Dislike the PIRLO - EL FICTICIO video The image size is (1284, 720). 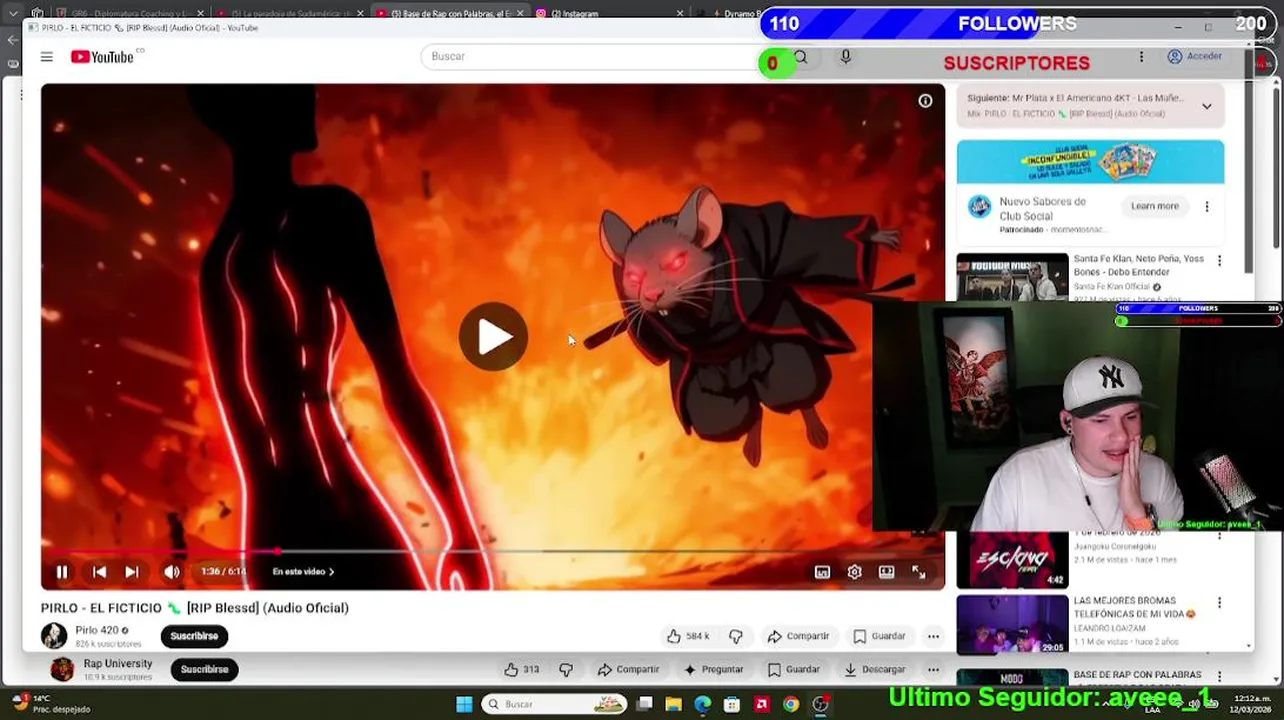[736, 636]
